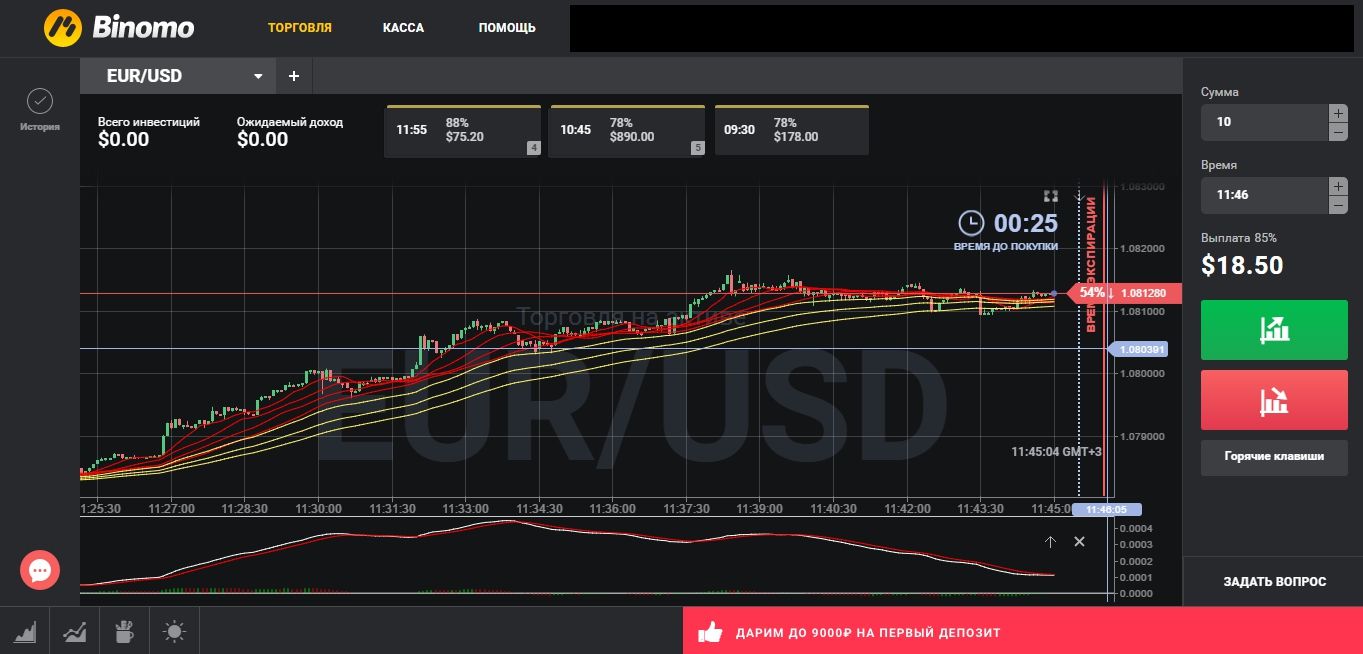Open the Торговля menu
Screen dimensions: 1363x654
pos(300,28)
